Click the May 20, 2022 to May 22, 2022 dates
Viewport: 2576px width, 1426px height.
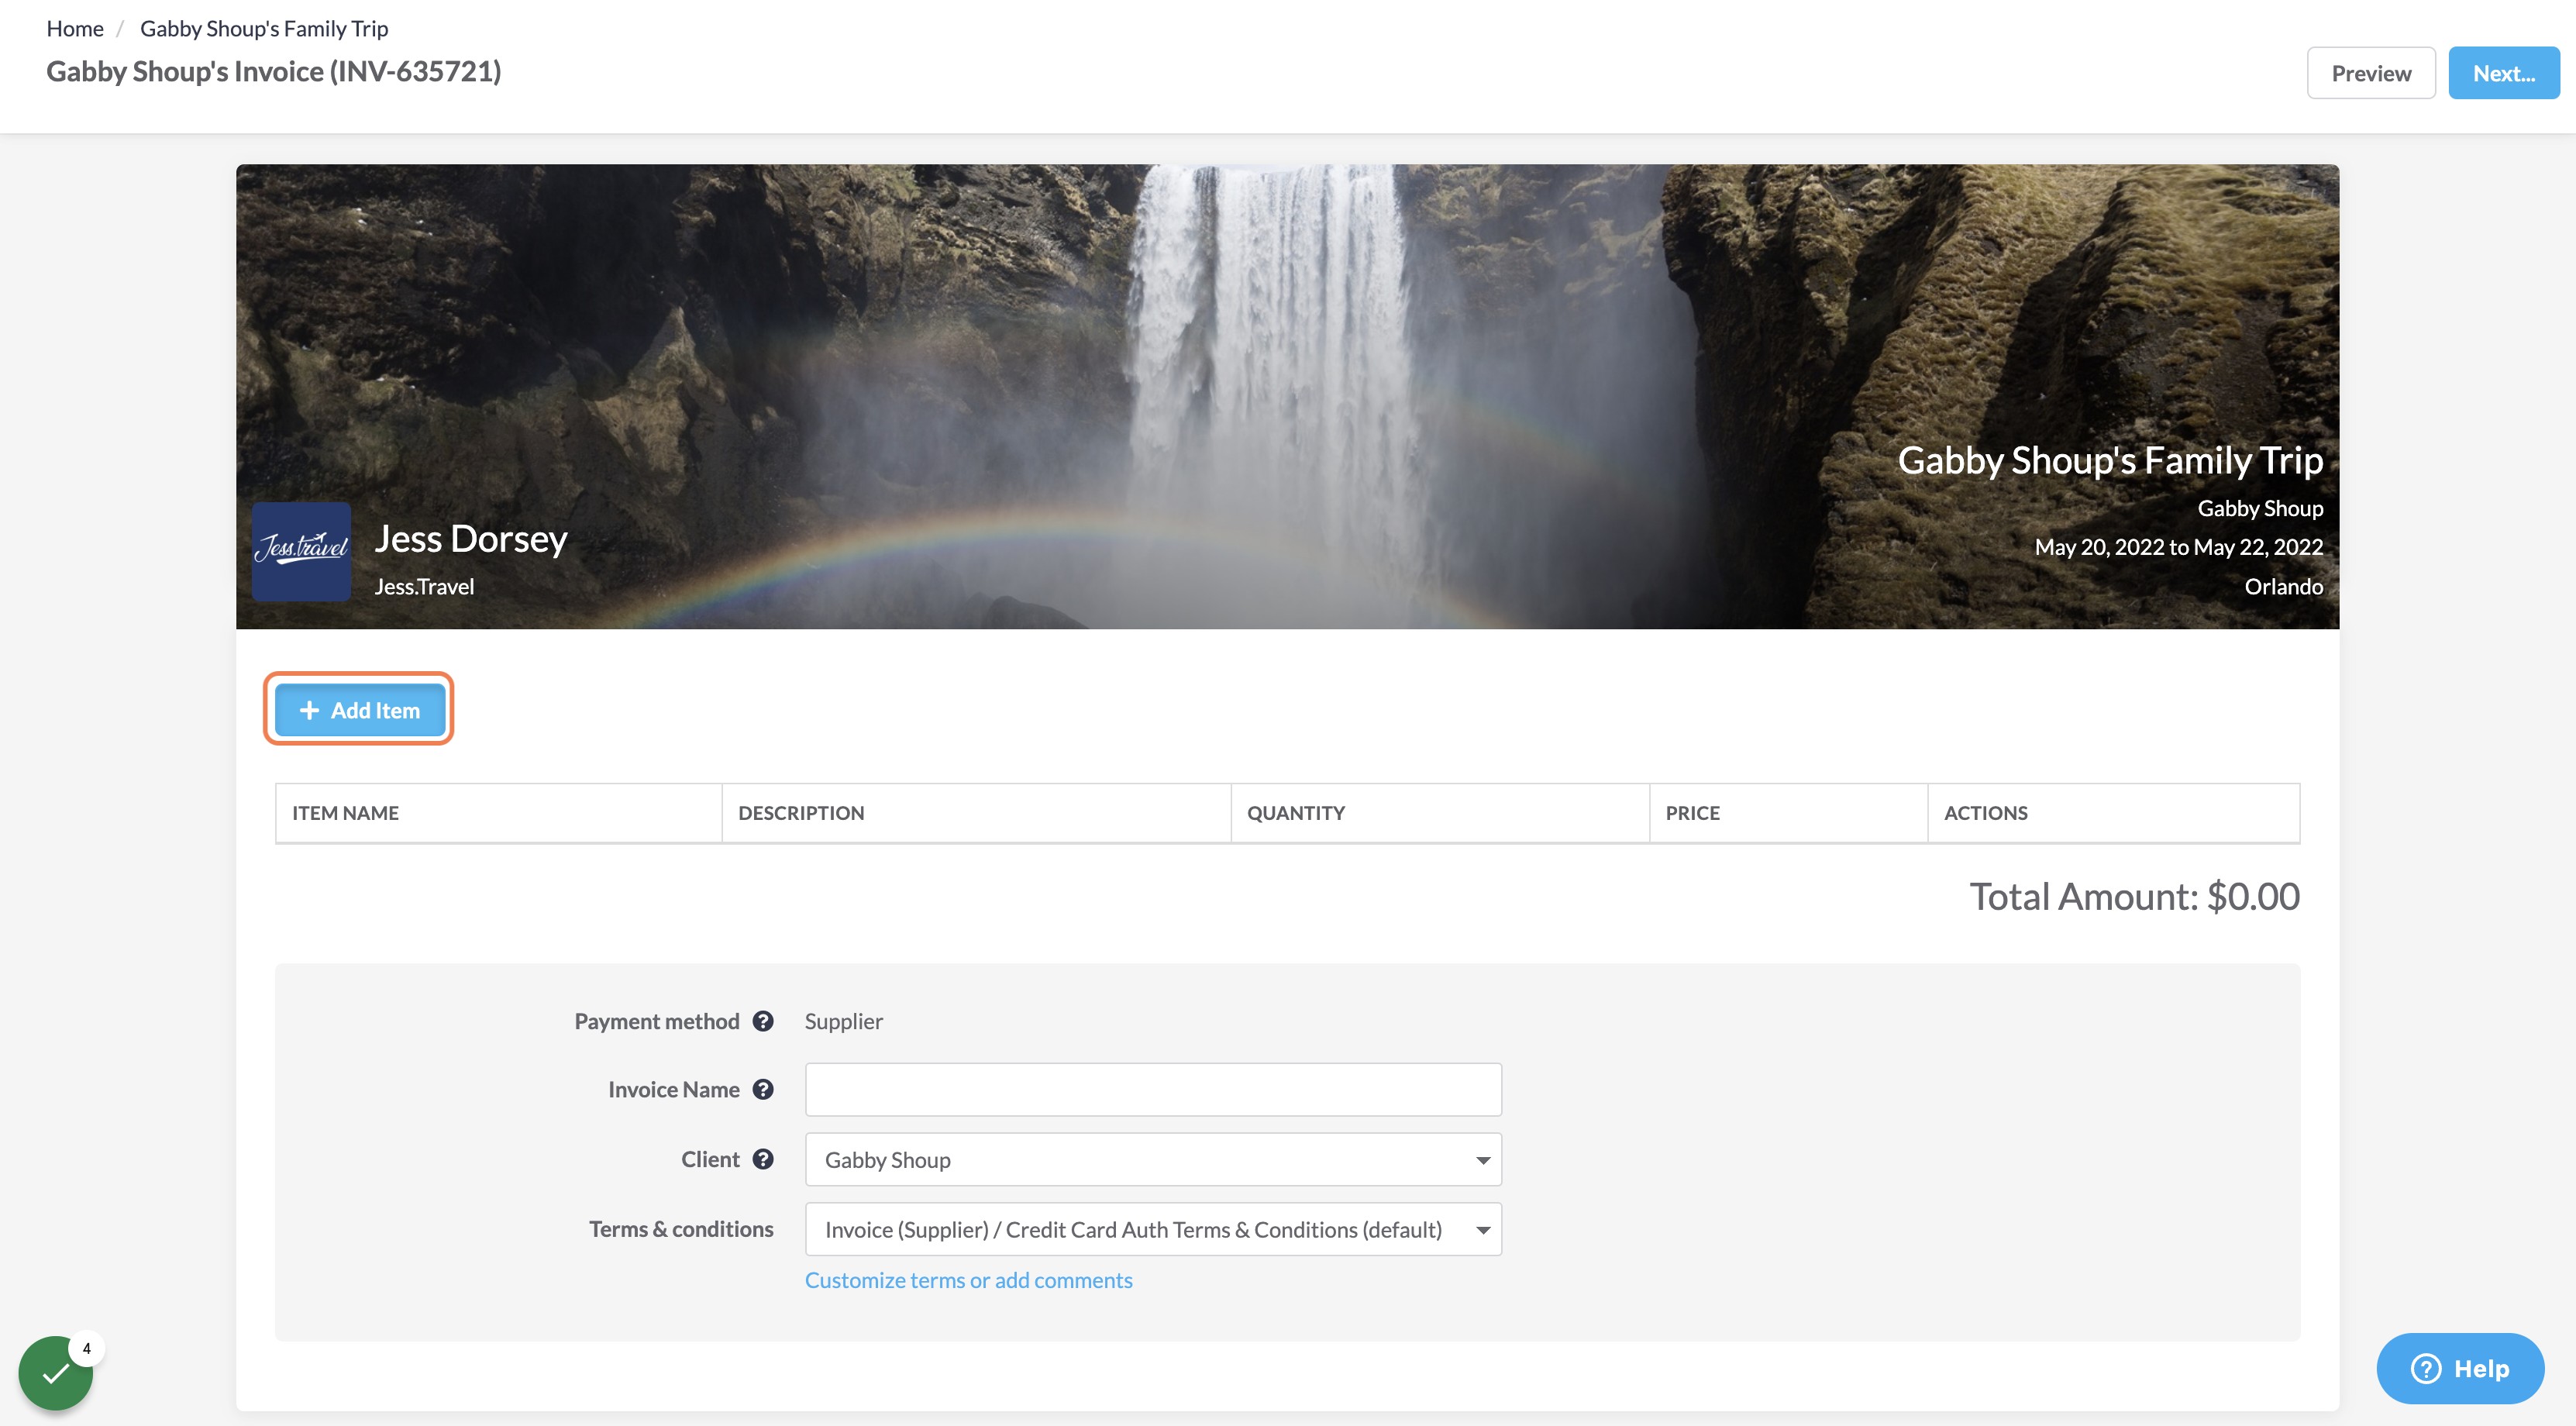tap(2178, 547)
